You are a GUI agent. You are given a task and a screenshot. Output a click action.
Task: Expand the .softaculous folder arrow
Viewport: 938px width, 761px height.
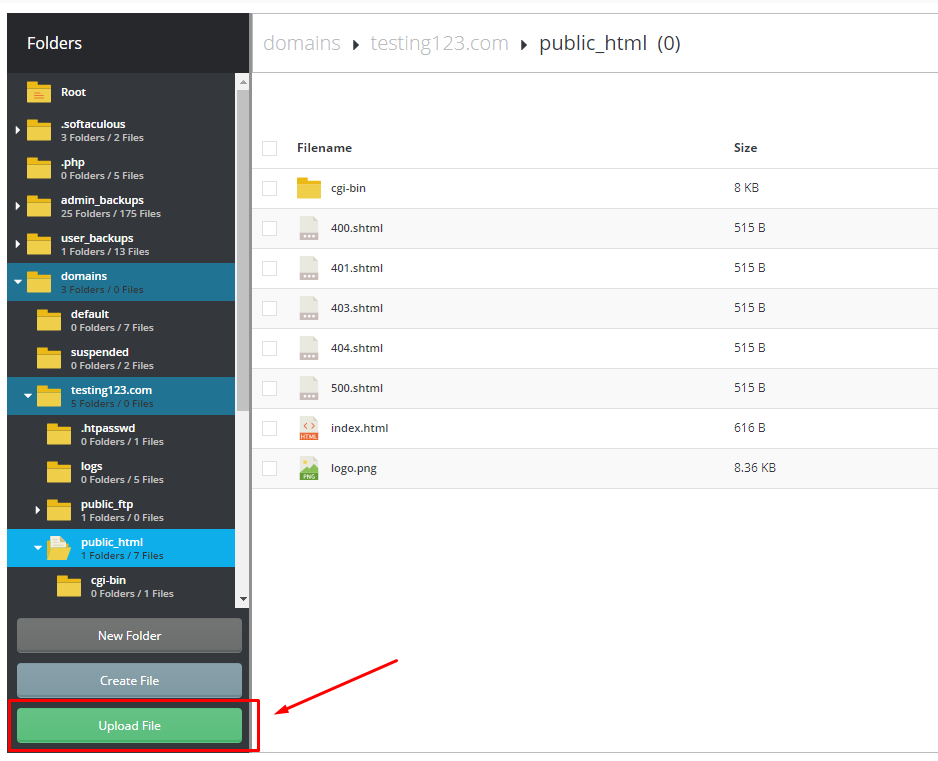click(17, 130)
